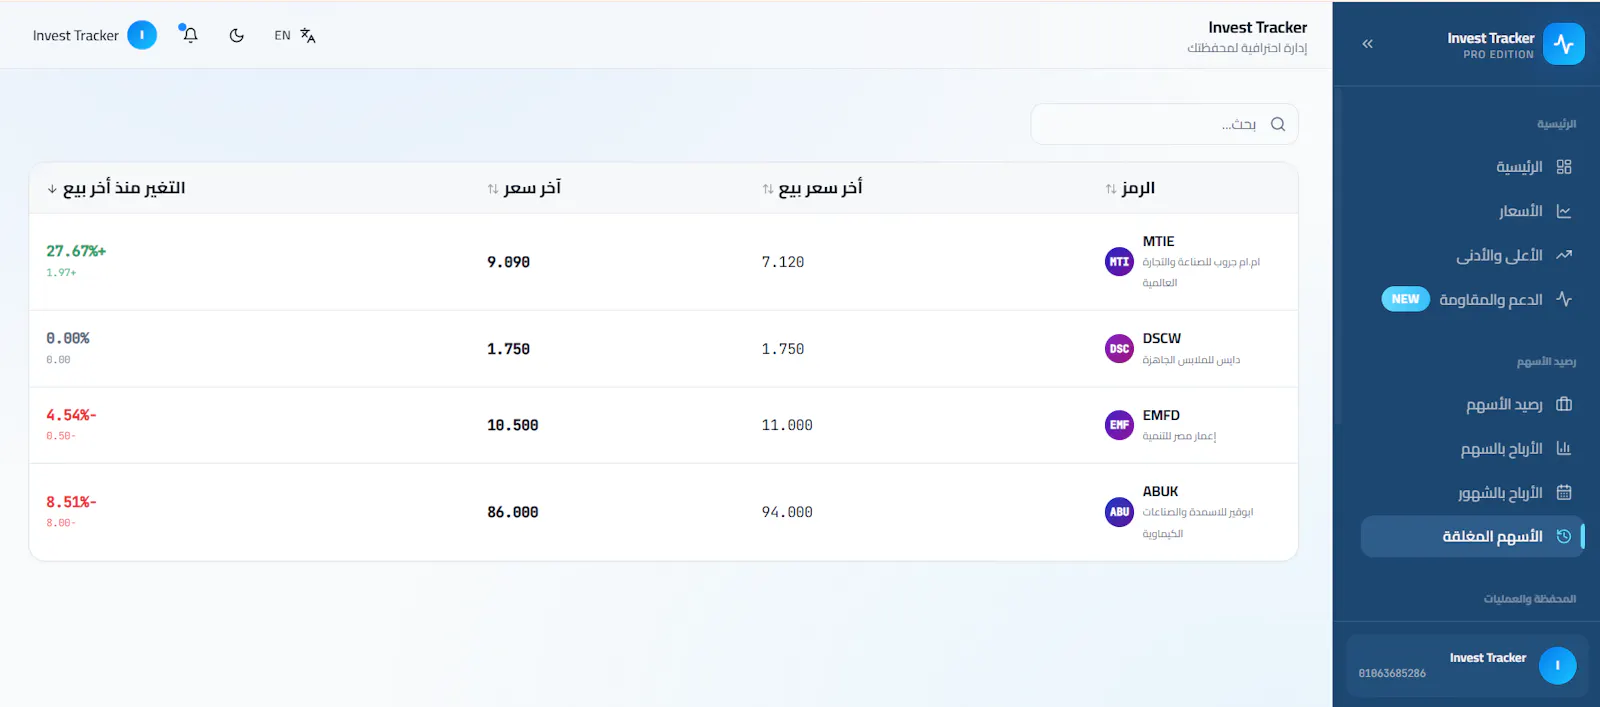The width and height of the screenshot is (1600, 707).
Task: Click the Invest Tracker pulse logo icon
Action: 1563,44
